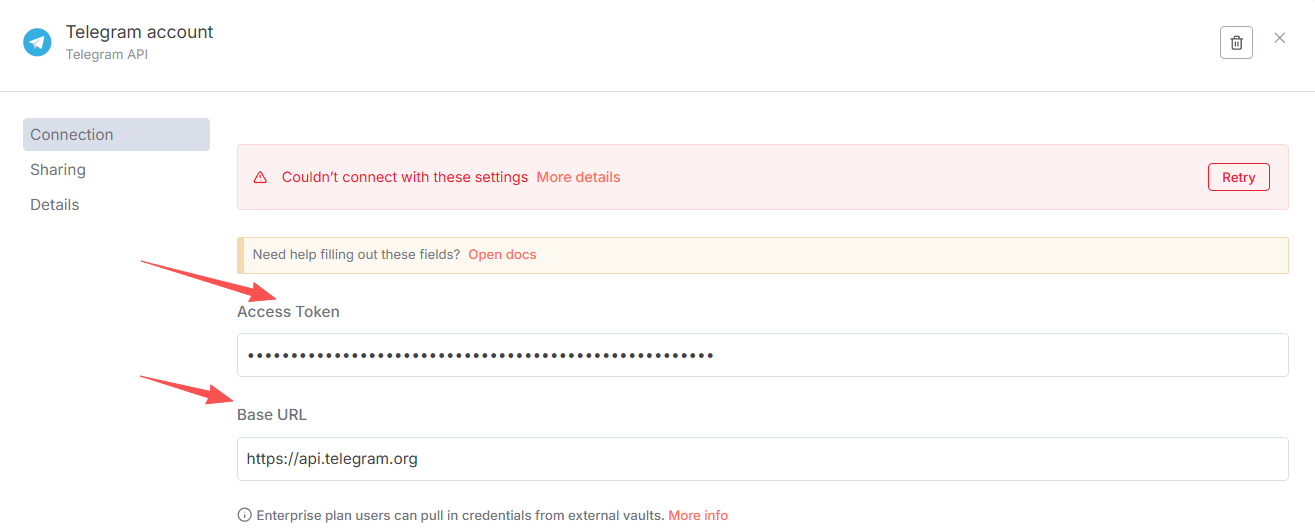The width and height of the screenshot is (1315, 532).
Task: Click the red warning triangle icon
Action: pos(260,177)
